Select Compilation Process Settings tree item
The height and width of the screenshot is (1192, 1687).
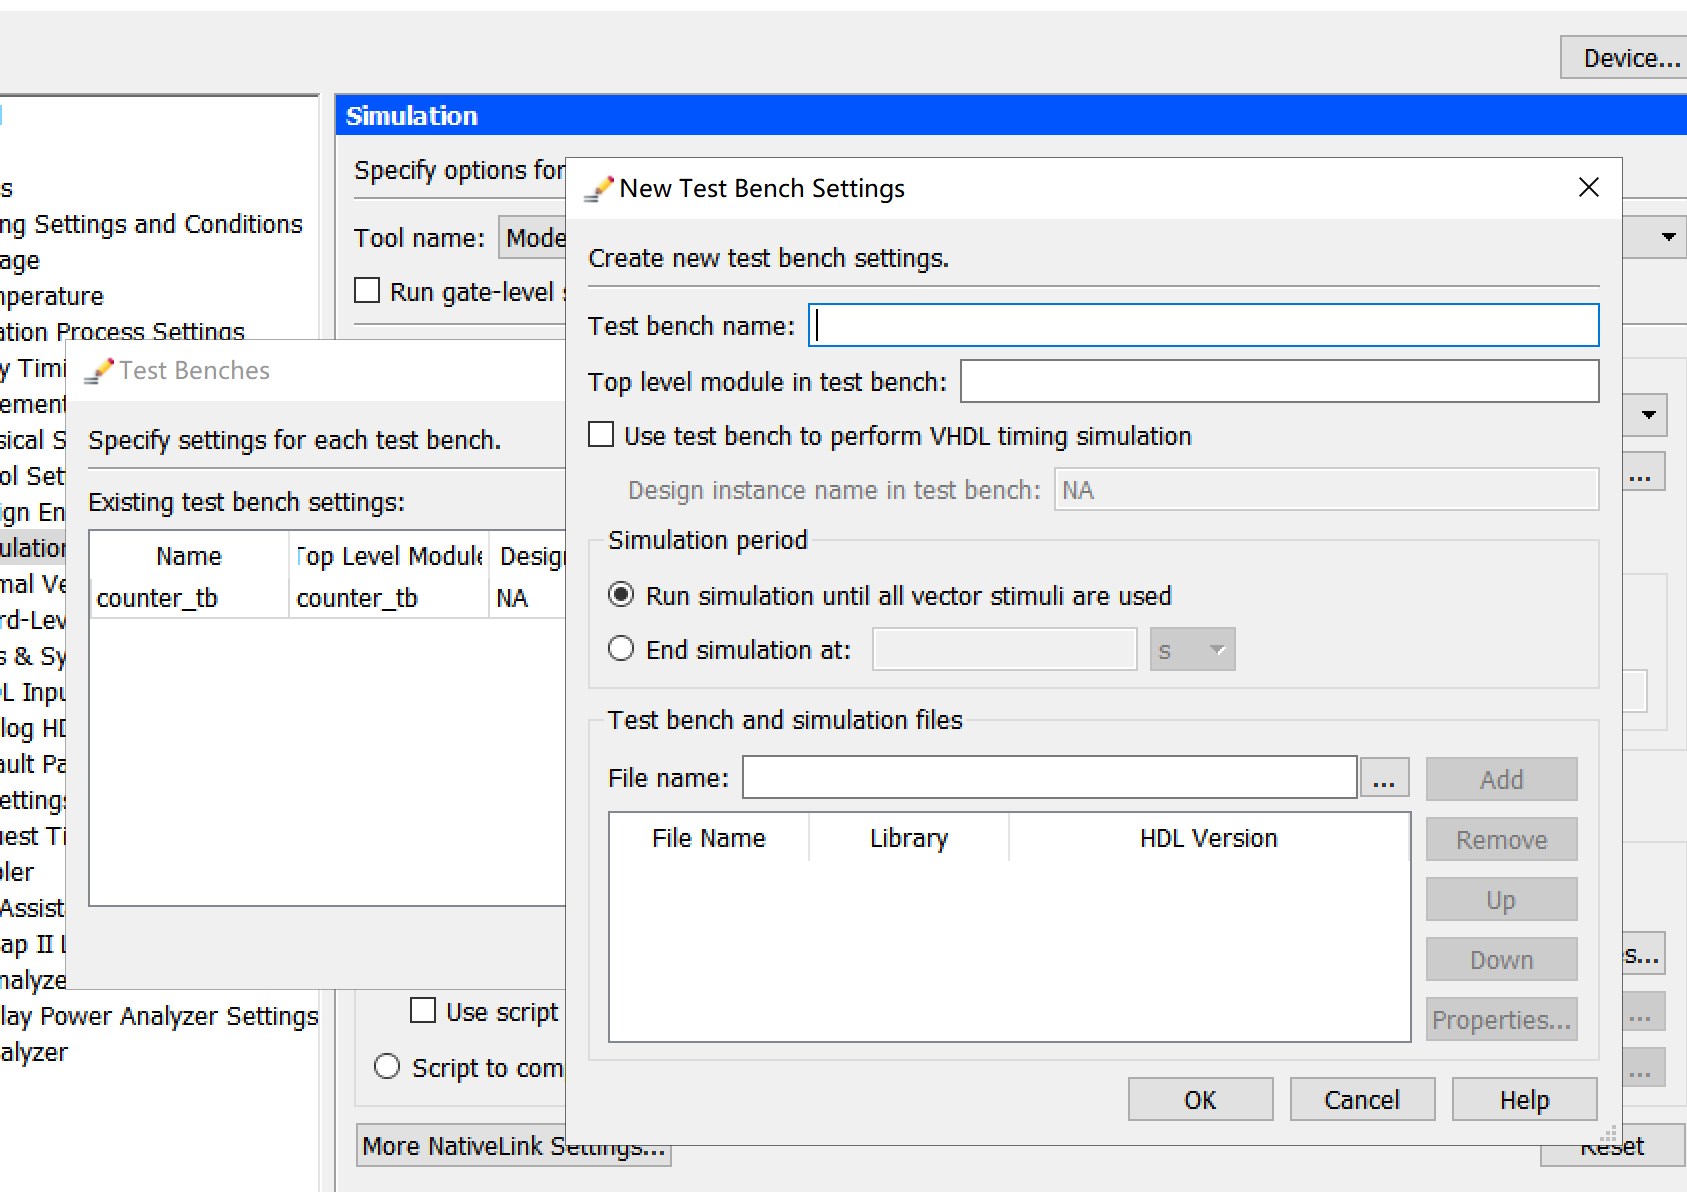122,332
